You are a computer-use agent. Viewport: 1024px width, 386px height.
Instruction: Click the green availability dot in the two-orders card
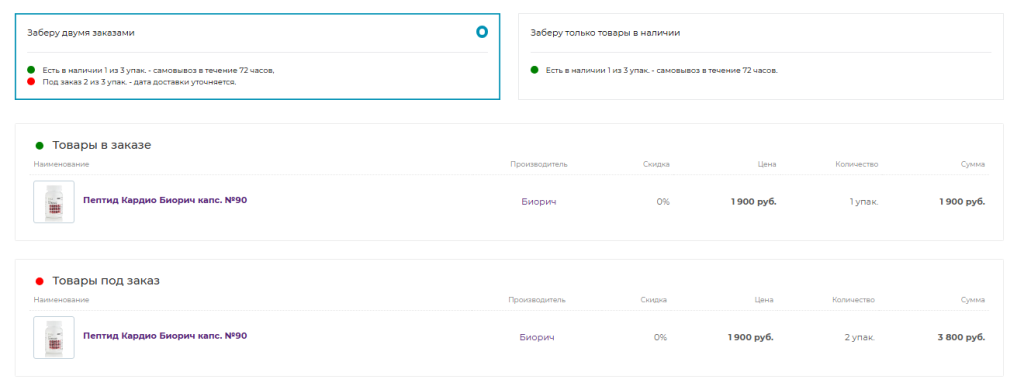tap(31, 69)
